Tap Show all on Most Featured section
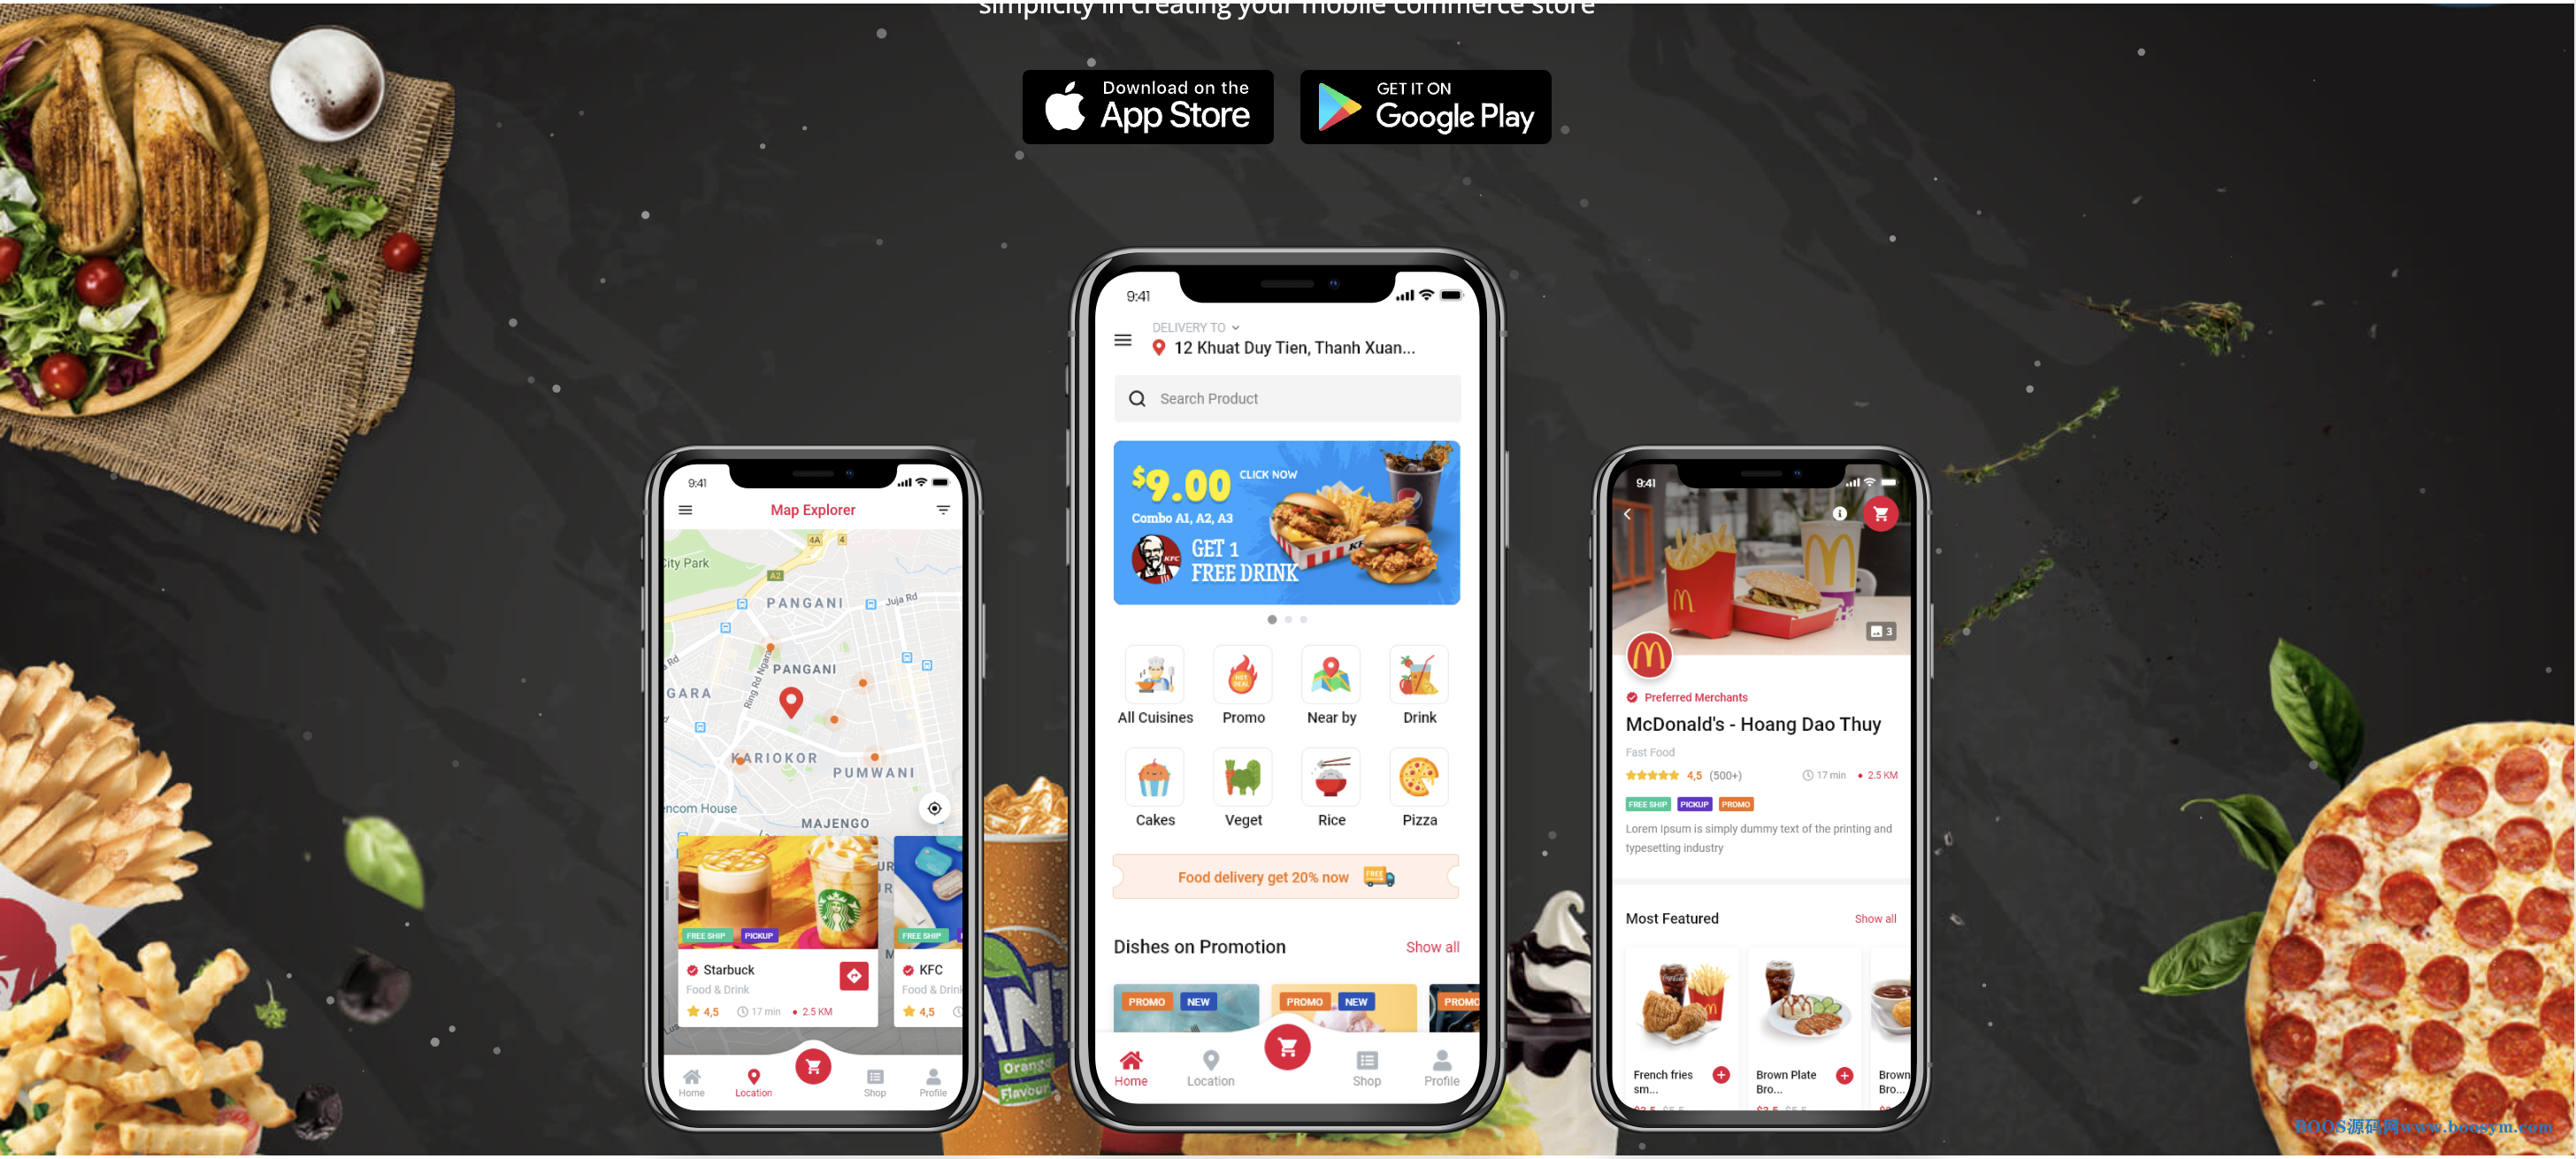 click(1874, 917)
